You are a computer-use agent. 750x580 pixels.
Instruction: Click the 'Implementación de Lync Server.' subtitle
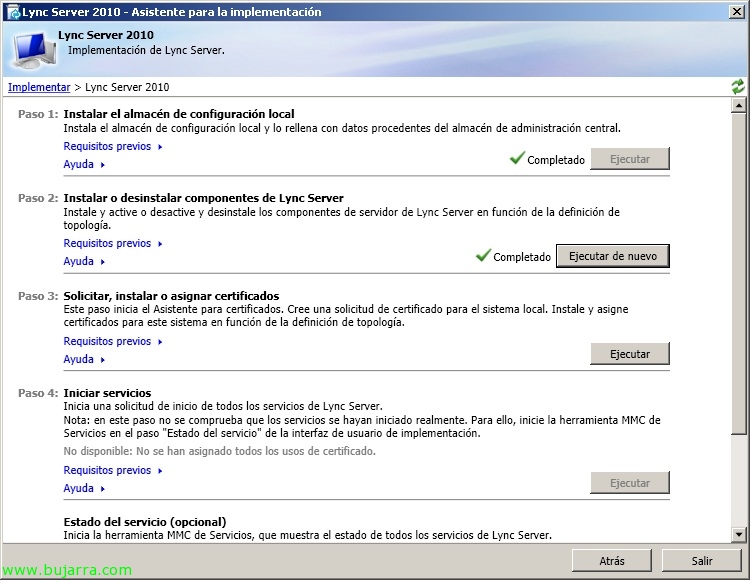click(146, 50)
